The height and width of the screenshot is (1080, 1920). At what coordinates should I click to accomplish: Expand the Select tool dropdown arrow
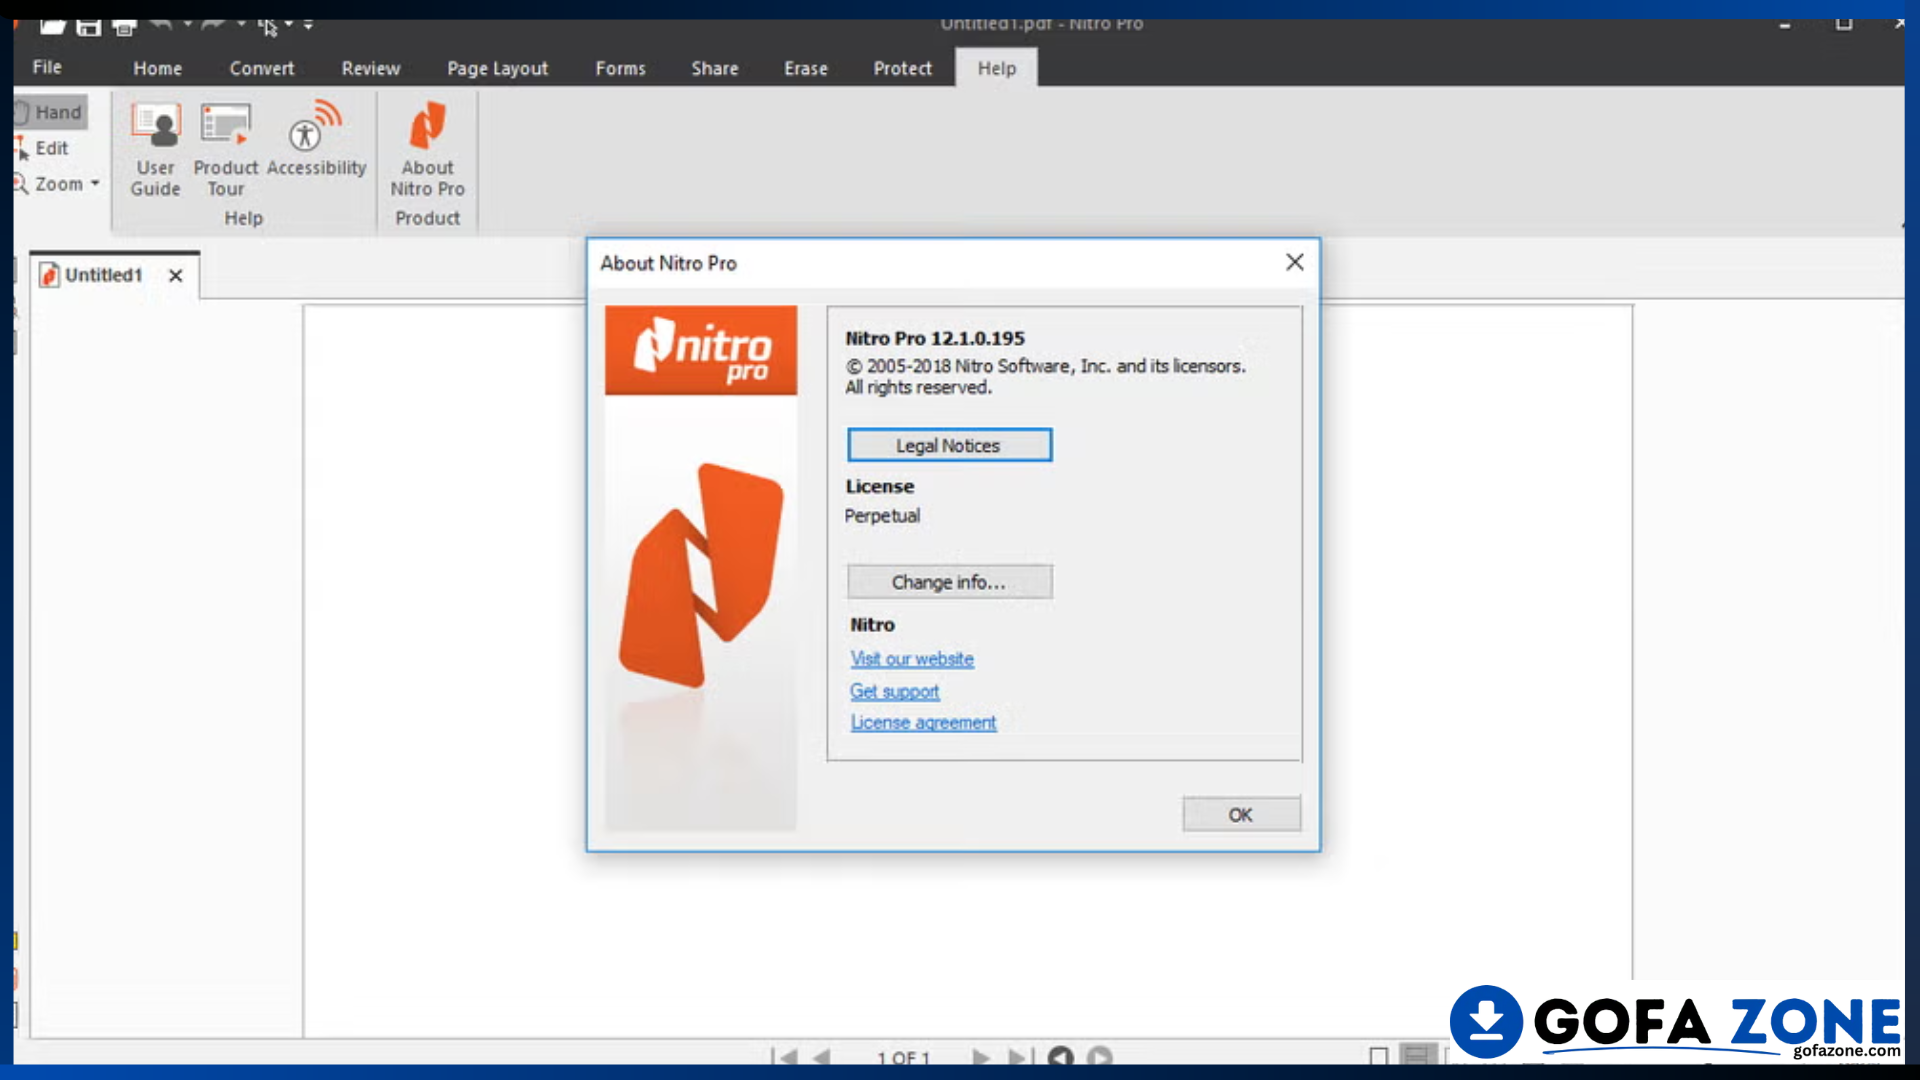click(x=289, y=24)
